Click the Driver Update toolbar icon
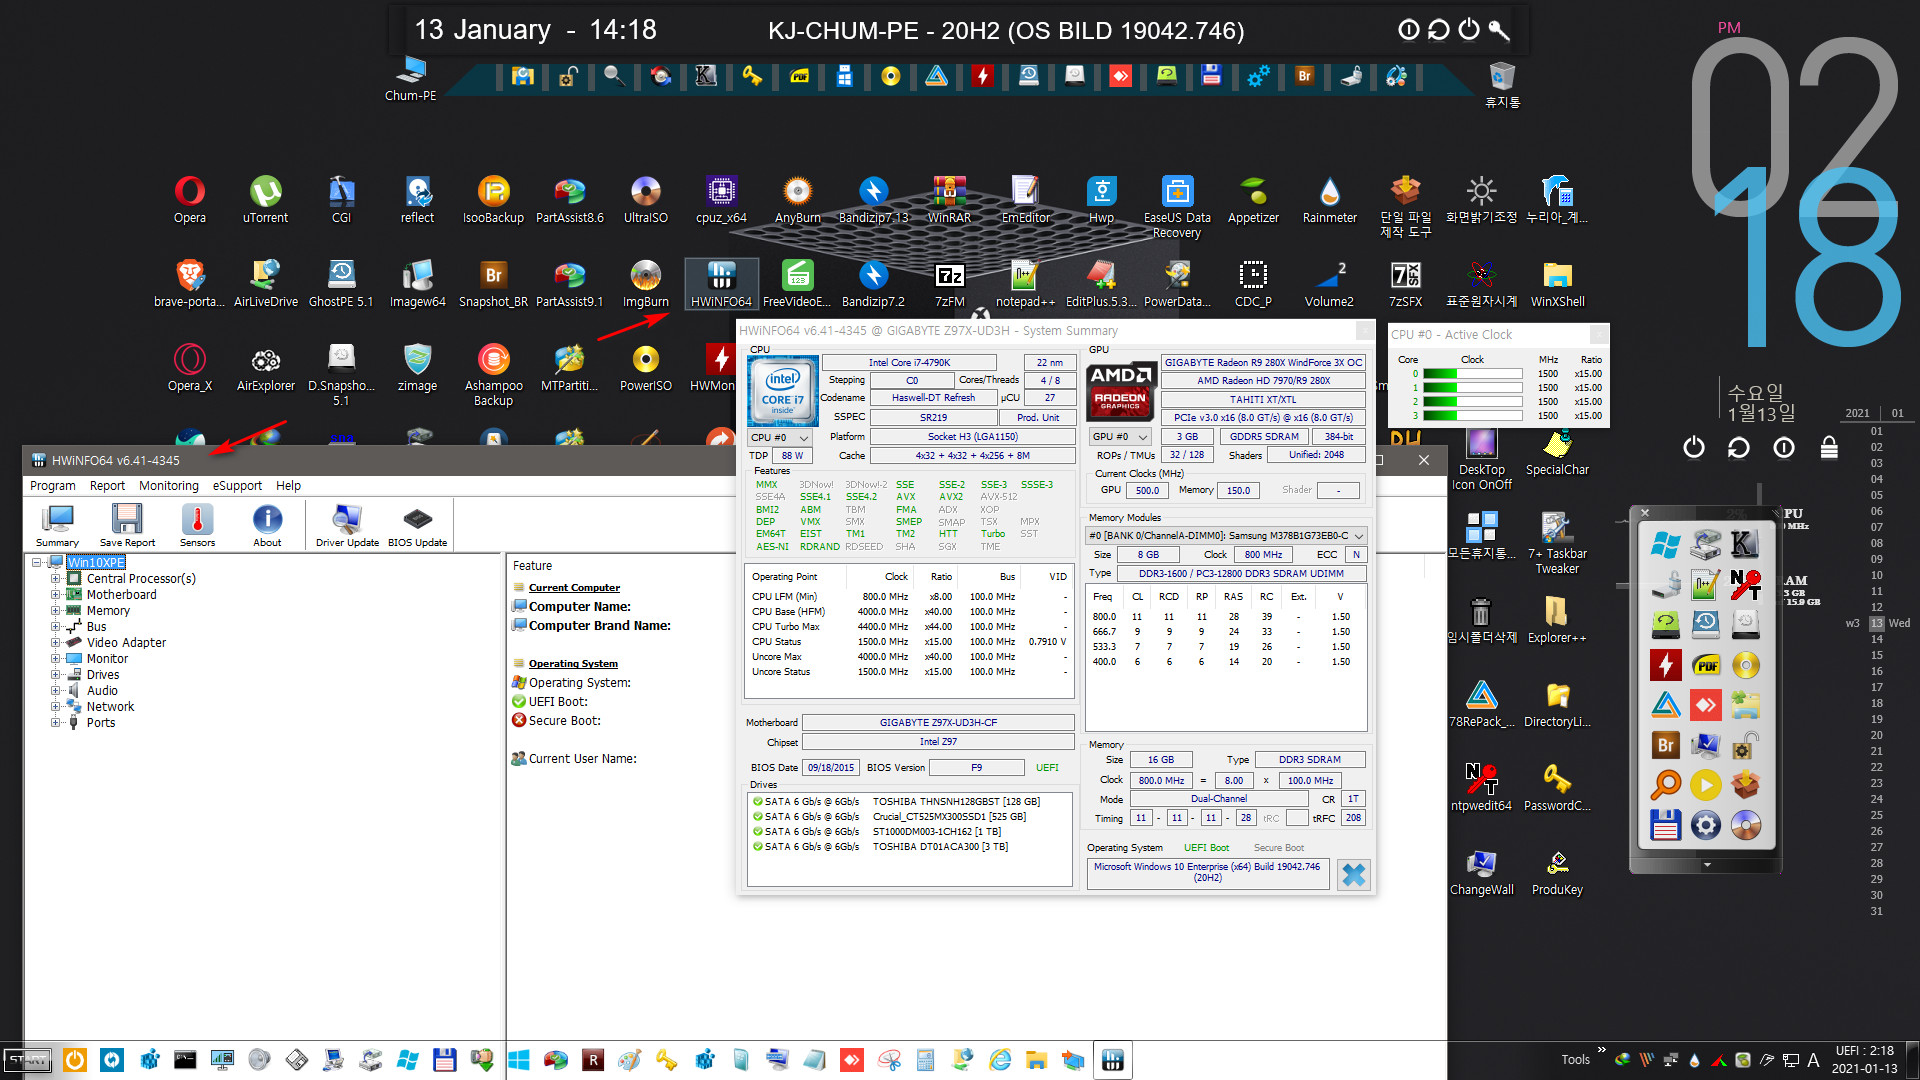 [x=347, y=525]
